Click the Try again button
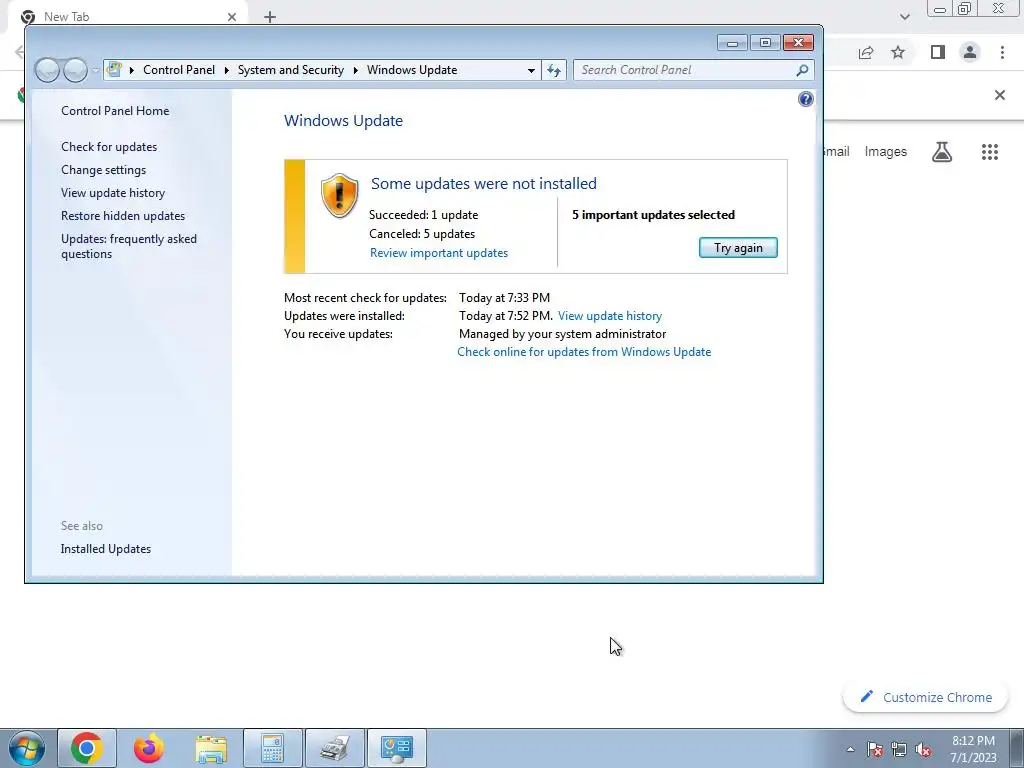Viewport: 1024px width, 768px height. click(738, 248)
